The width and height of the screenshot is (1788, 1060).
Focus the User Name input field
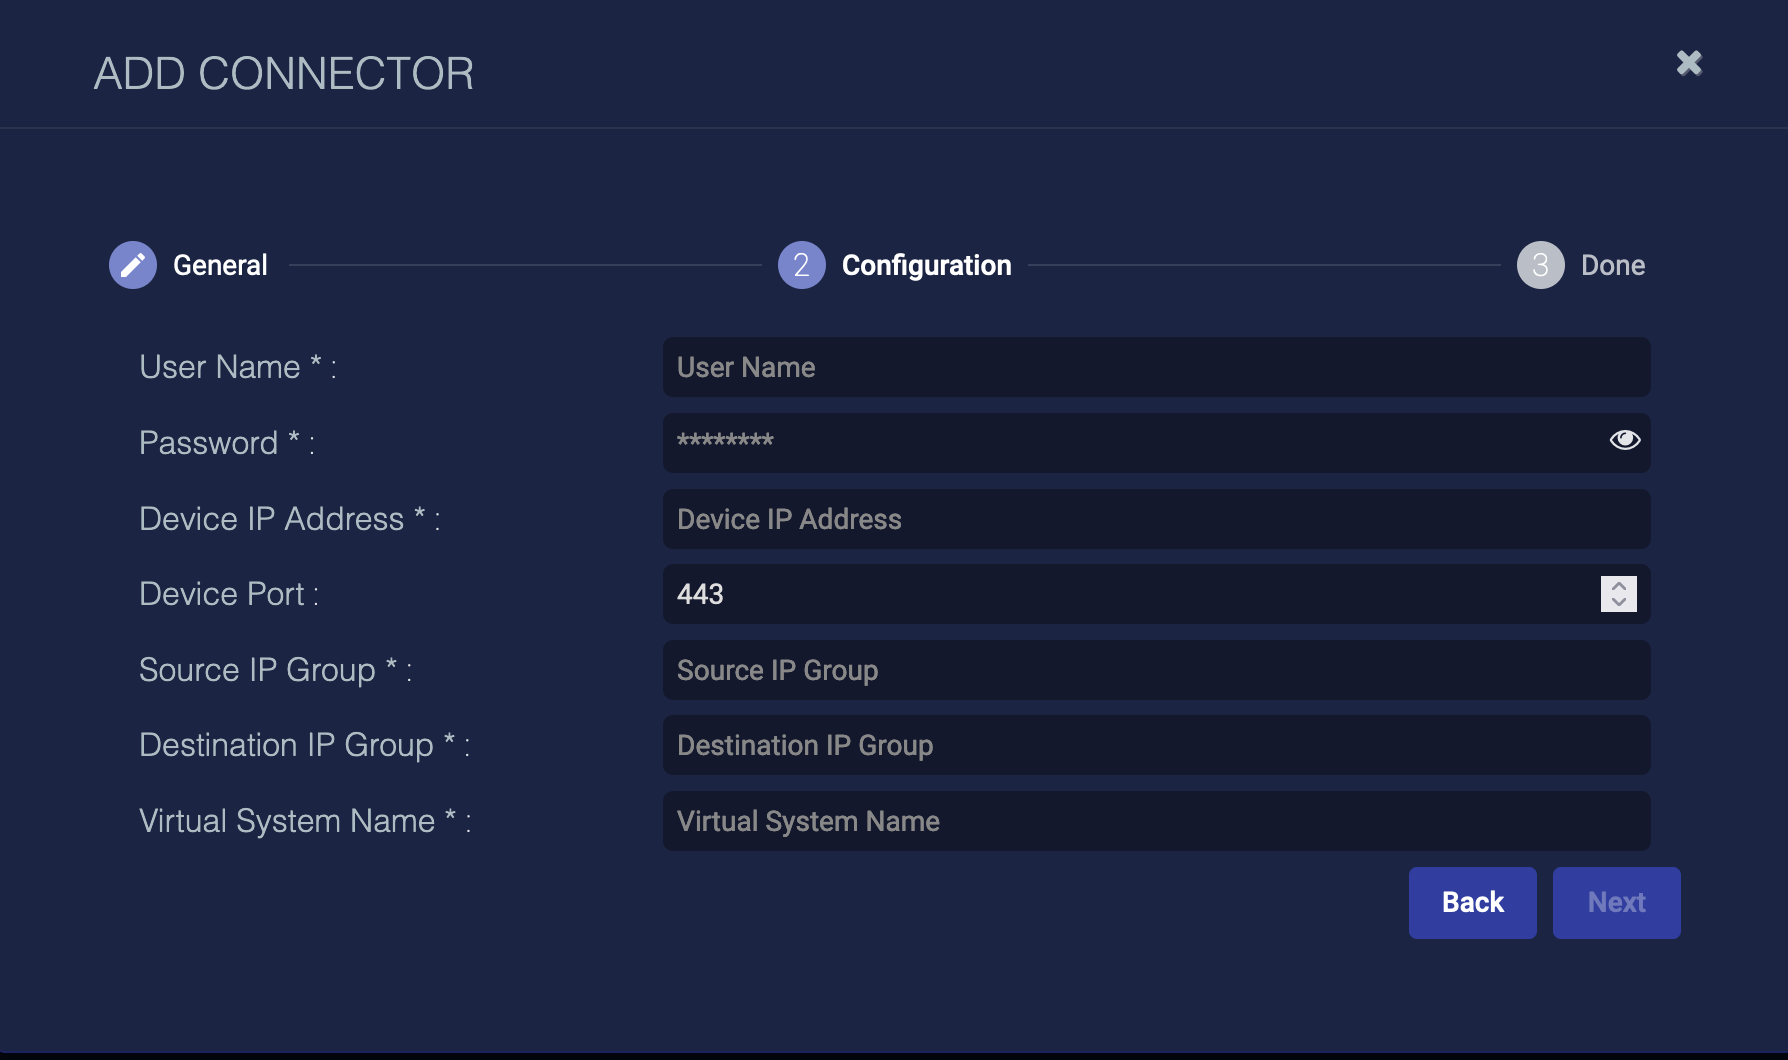click(x=1155, y=367)
